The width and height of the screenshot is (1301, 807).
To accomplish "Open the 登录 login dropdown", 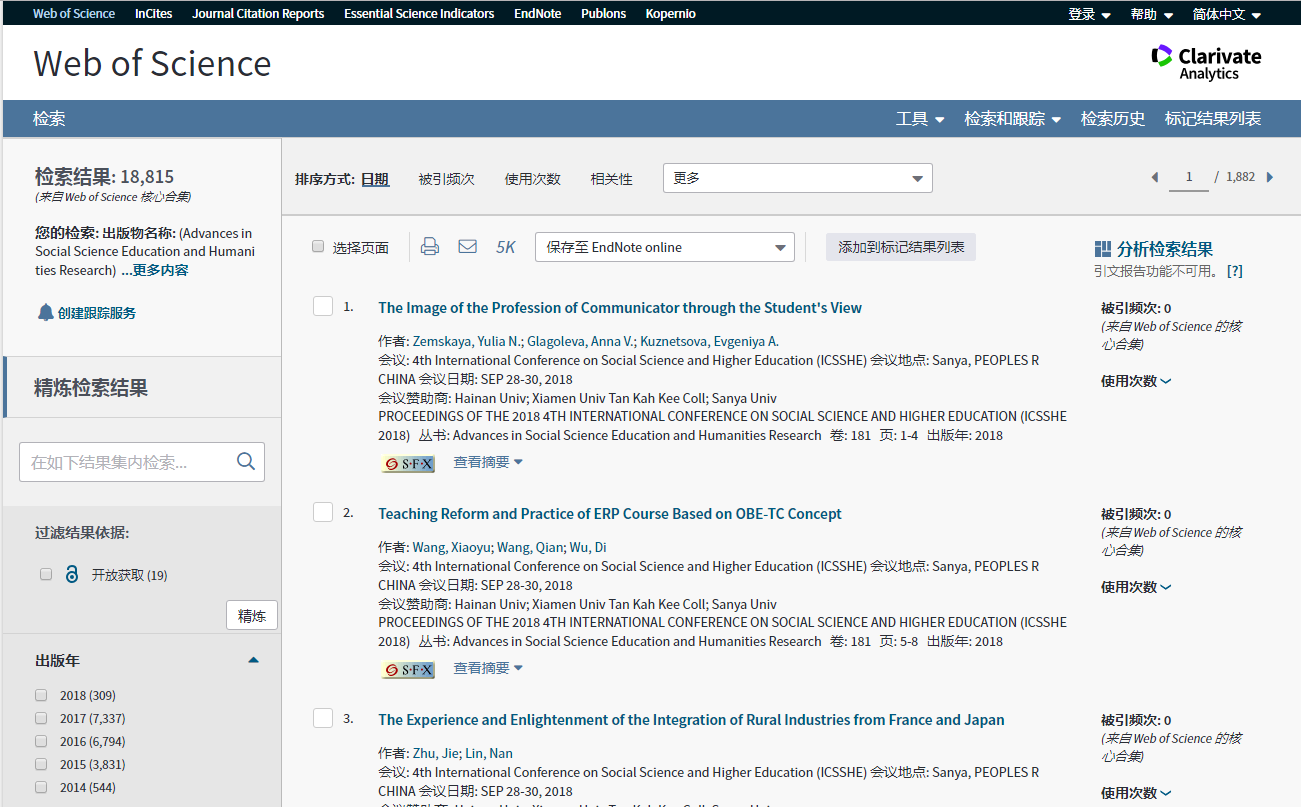I will [1089, 14].
